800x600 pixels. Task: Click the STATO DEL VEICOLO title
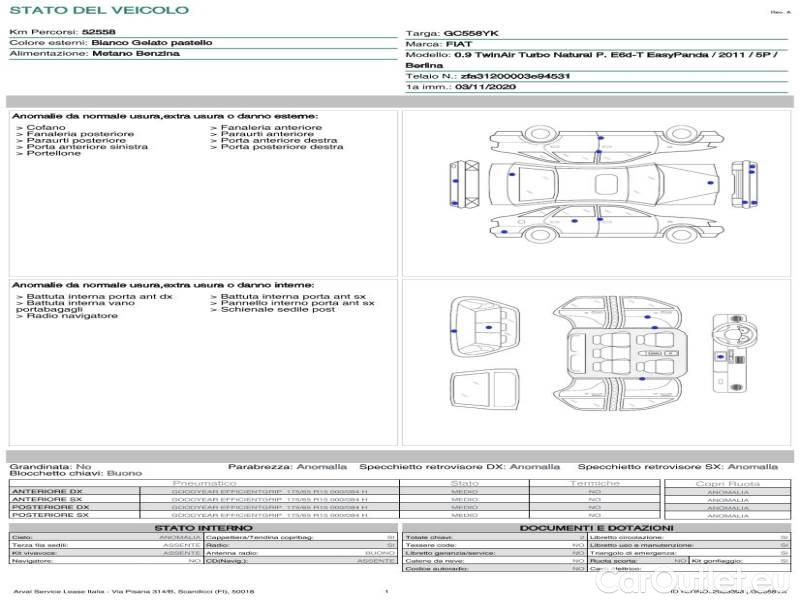99,10
